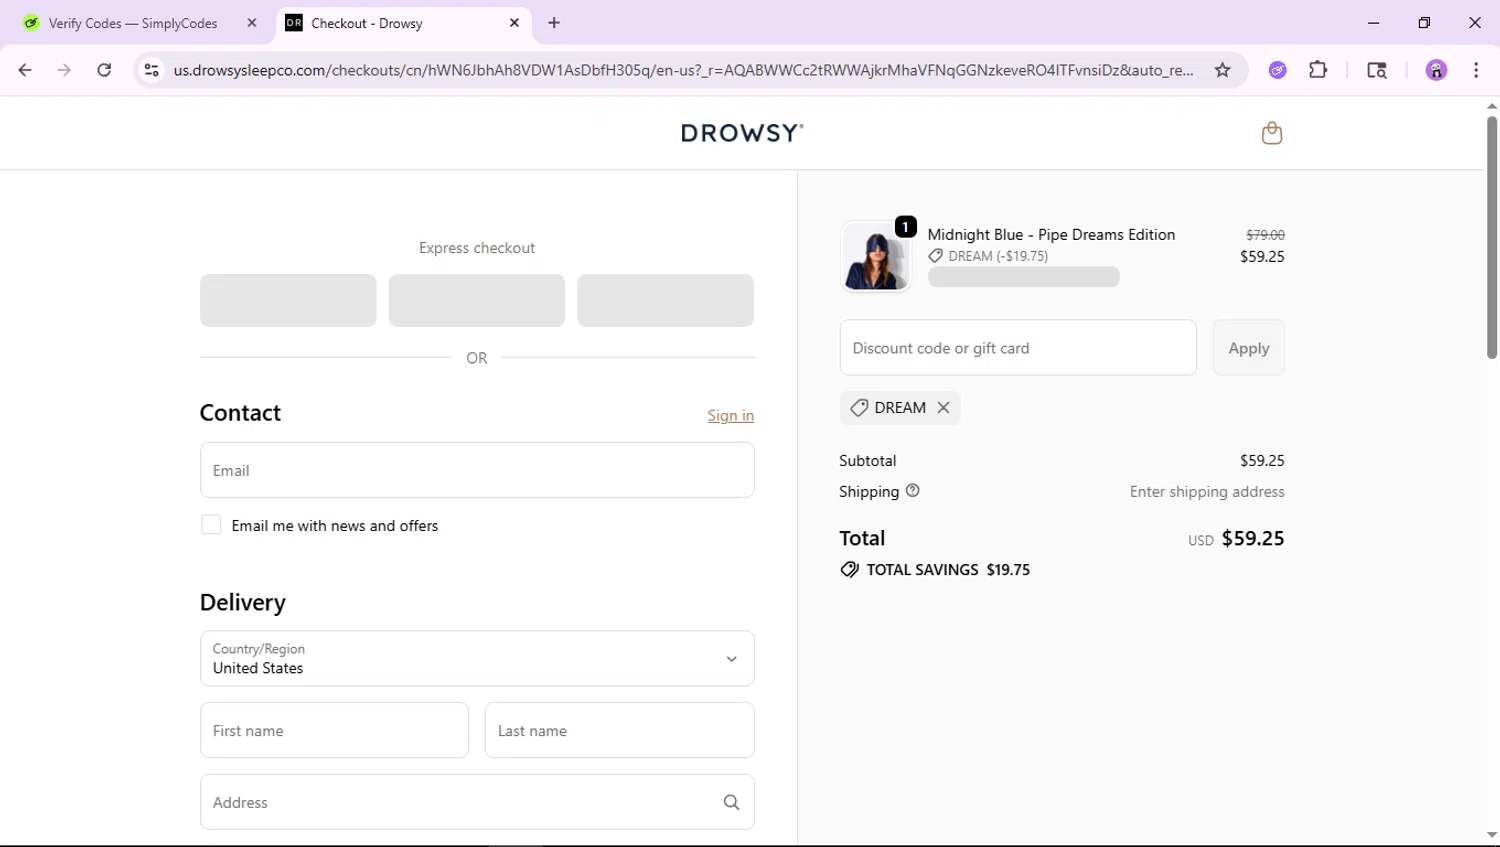The width and height of the screenshot is (1500, 847).
Task: Click the First name field
Action: pyautogui.click(x=334, y=730)
